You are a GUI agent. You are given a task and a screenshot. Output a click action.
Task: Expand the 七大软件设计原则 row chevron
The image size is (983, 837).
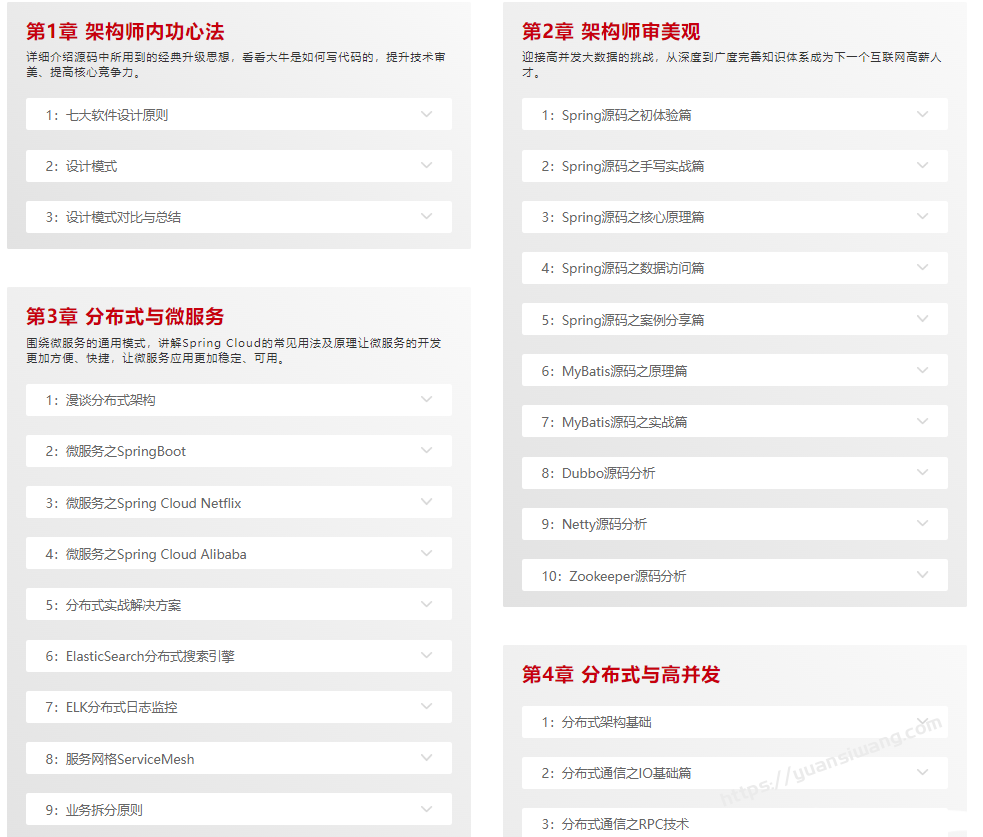(x=426, y=114)
